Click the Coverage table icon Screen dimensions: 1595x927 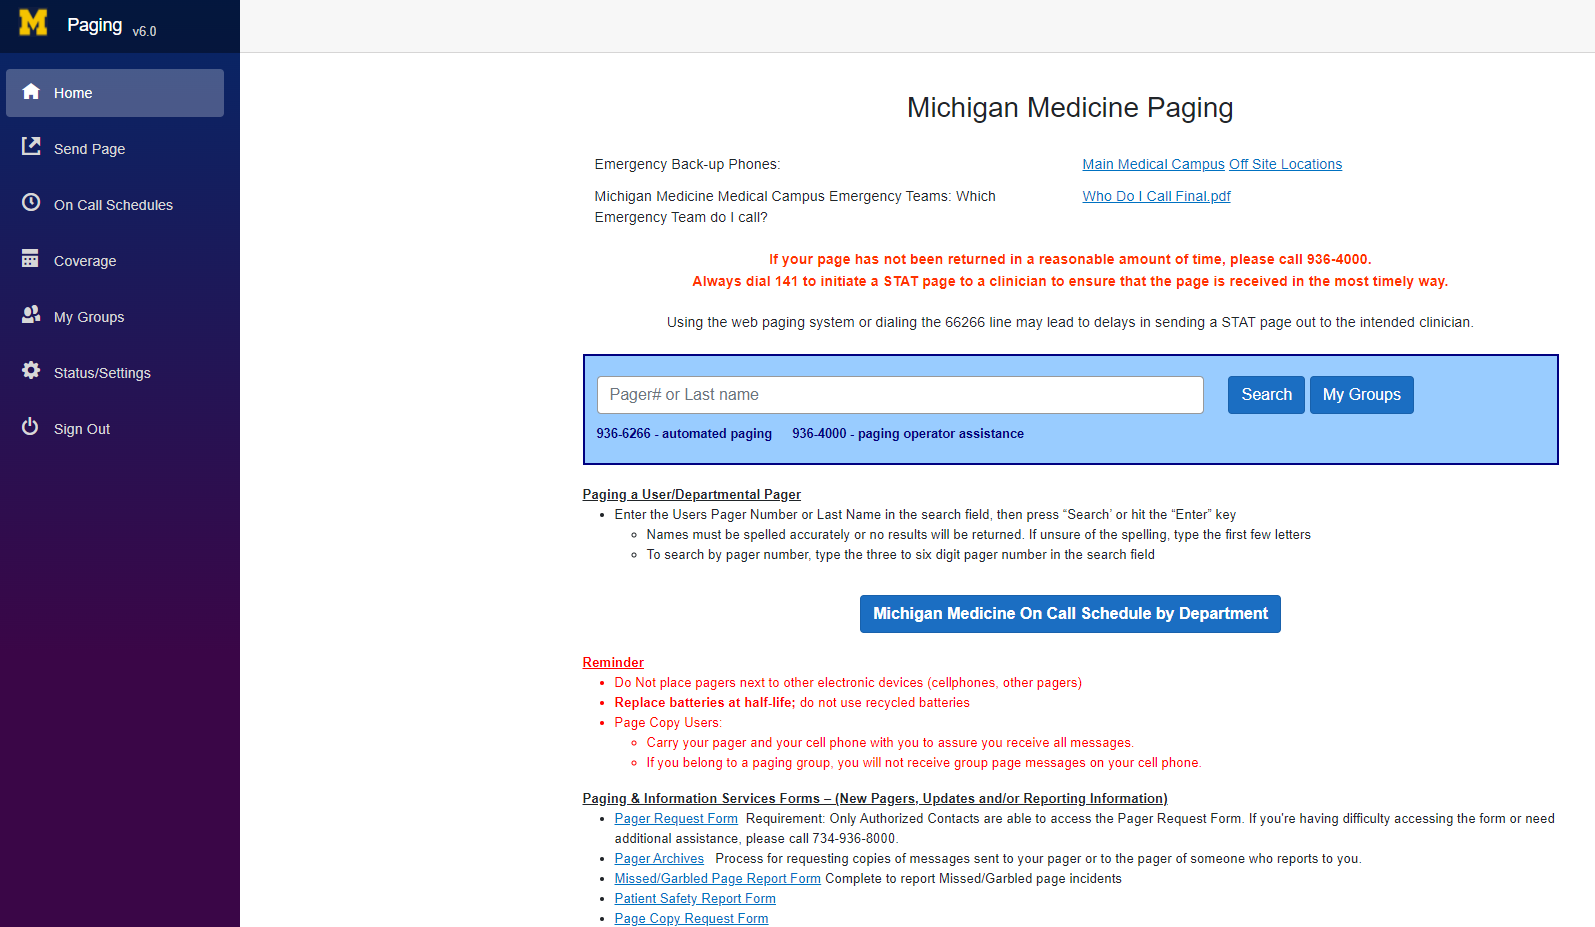coord(31,259)
